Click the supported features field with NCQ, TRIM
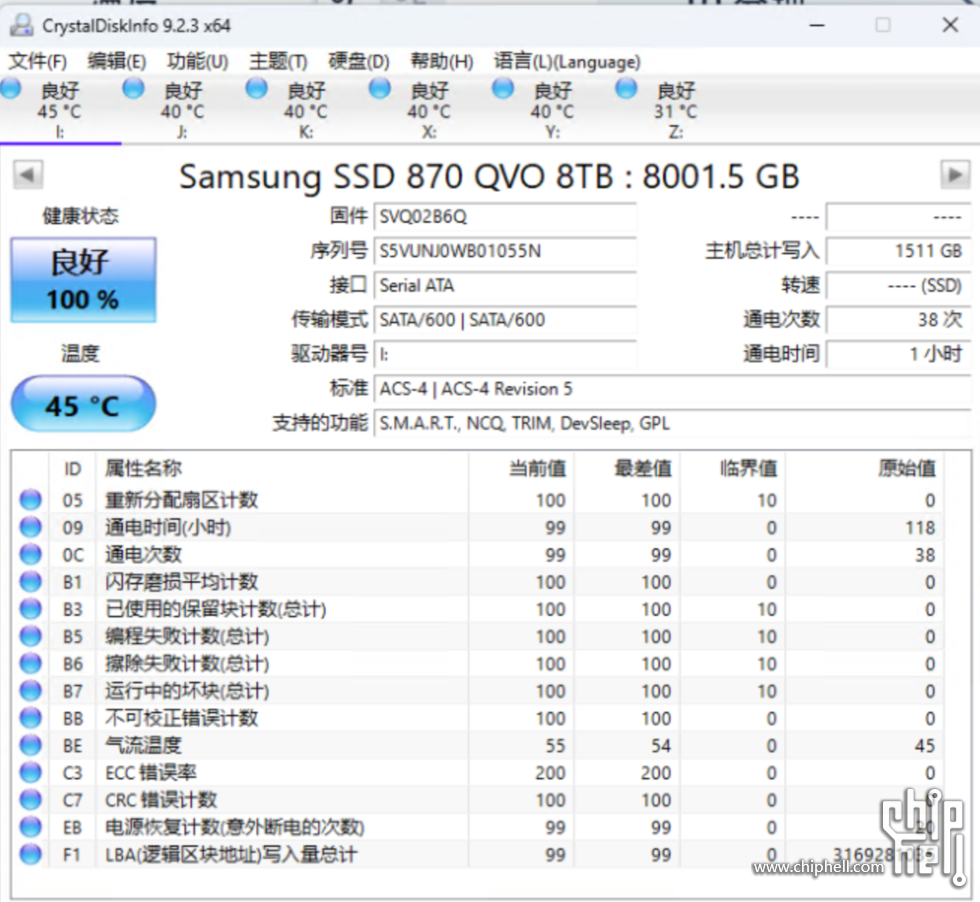 pyautogui.click(x=672, y=423)
